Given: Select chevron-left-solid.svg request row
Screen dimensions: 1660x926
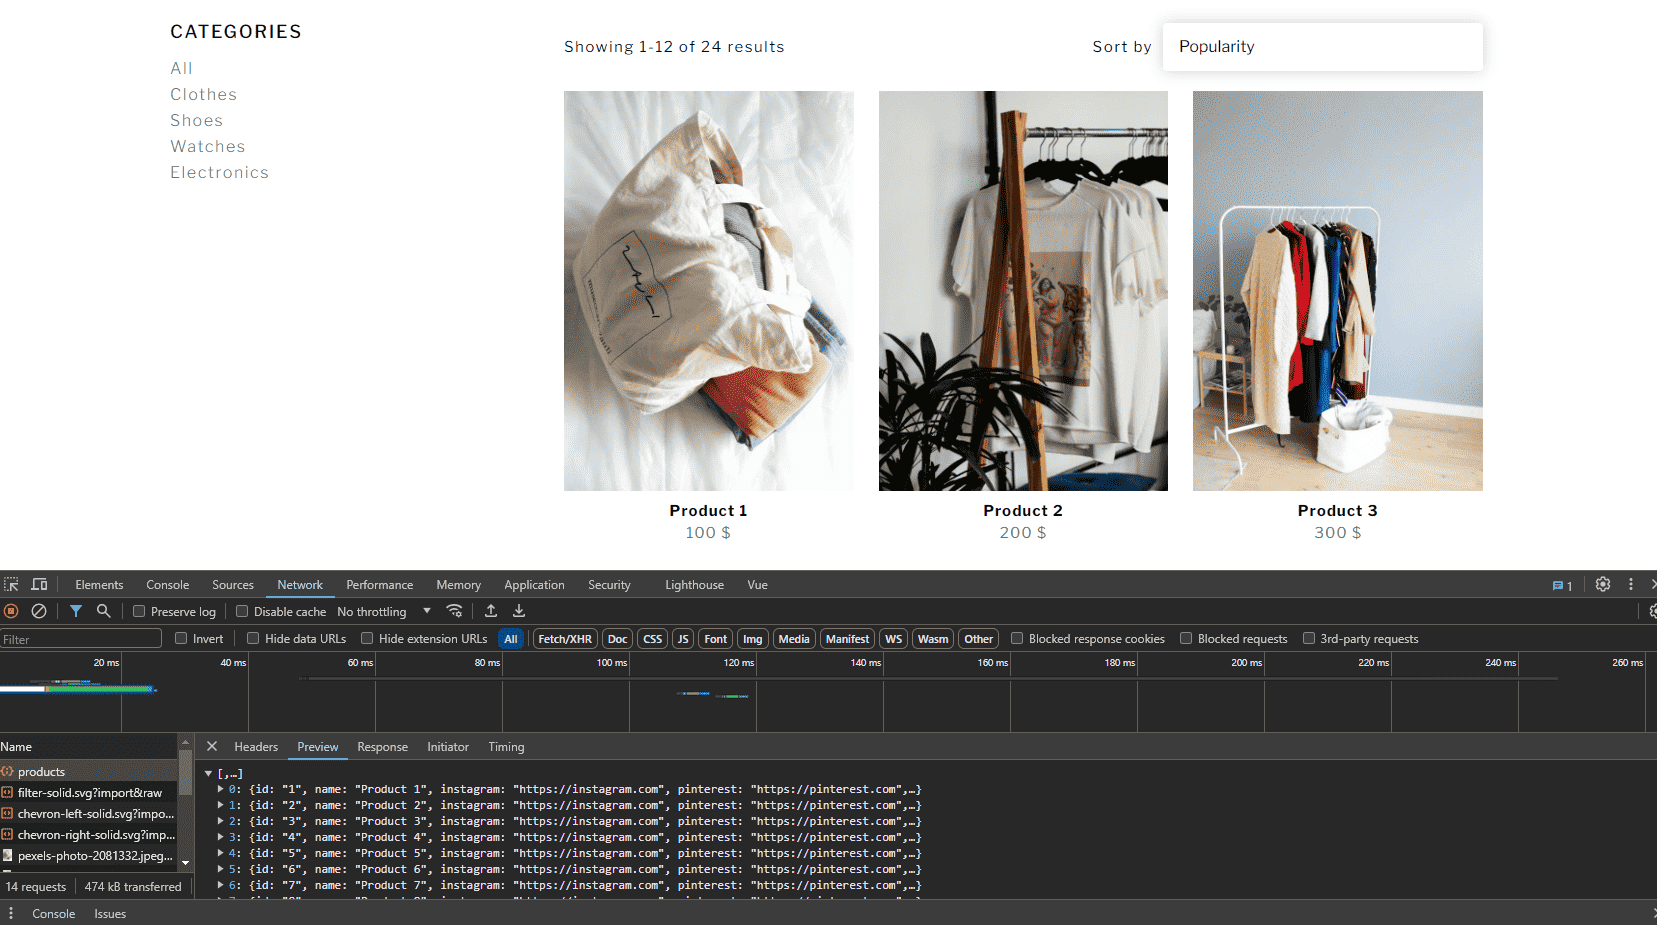Looking at the screenshot, I should pos(89,814).
